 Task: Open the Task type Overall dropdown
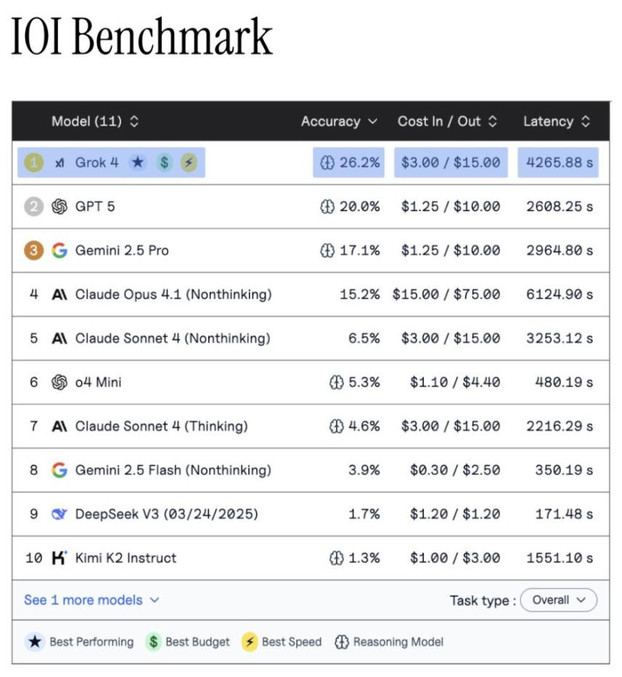pos(558,600)
